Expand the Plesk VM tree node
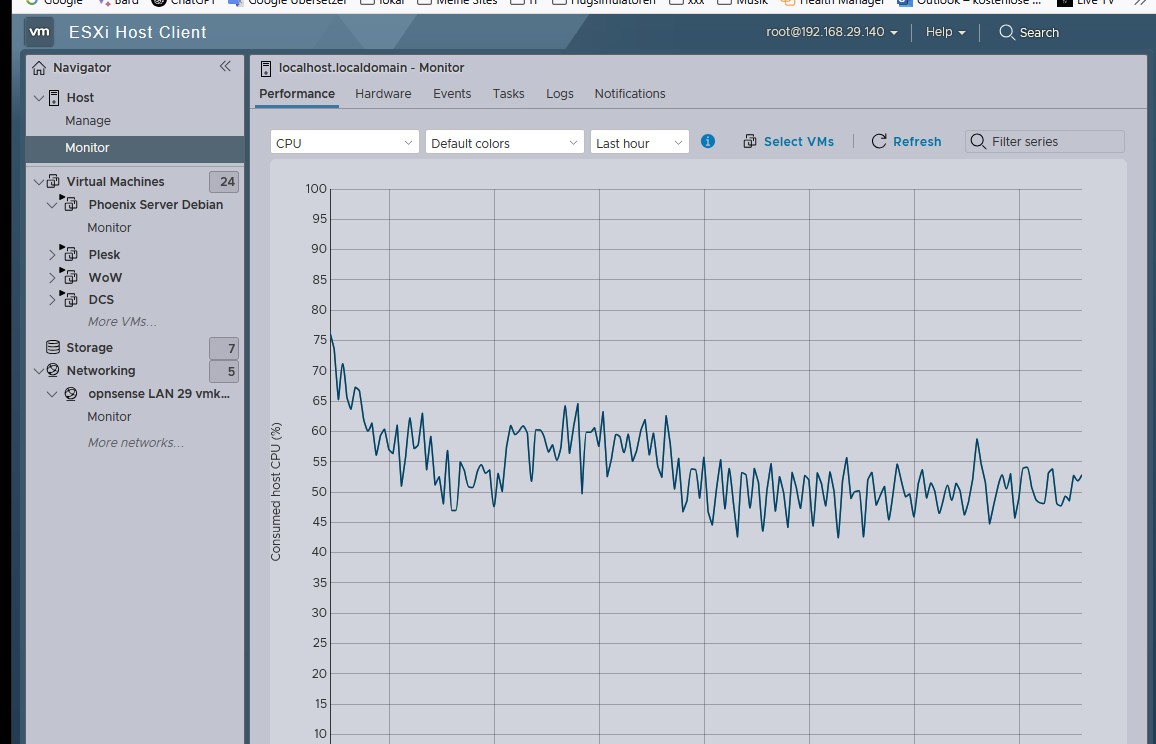The image size is (1156, 744). click(53, 255)
